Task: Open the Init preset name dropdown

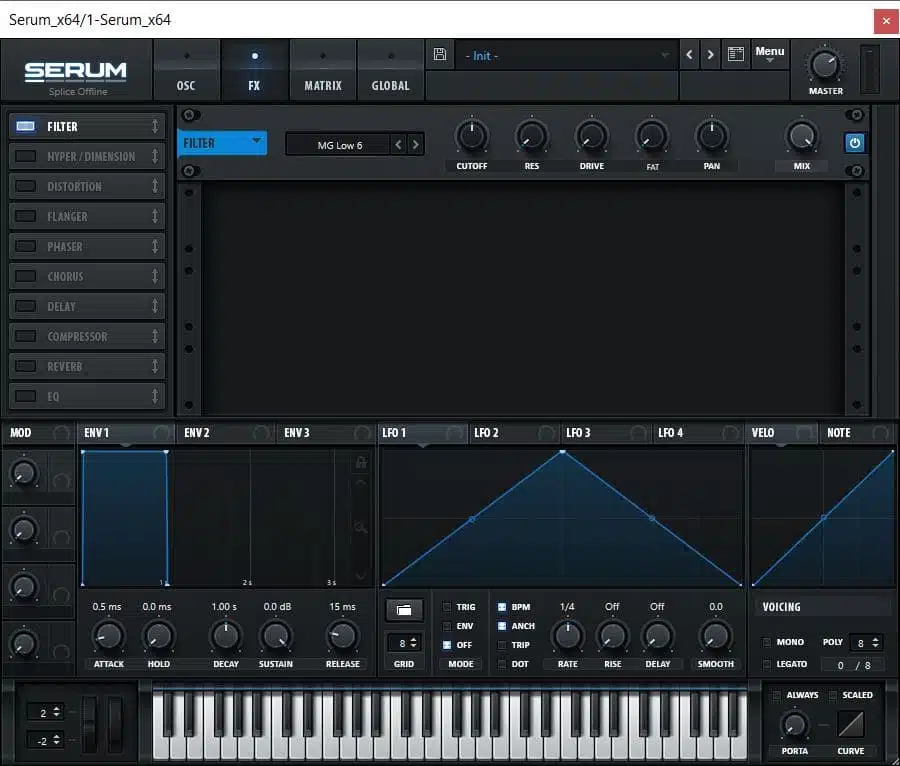Action: 567,56
